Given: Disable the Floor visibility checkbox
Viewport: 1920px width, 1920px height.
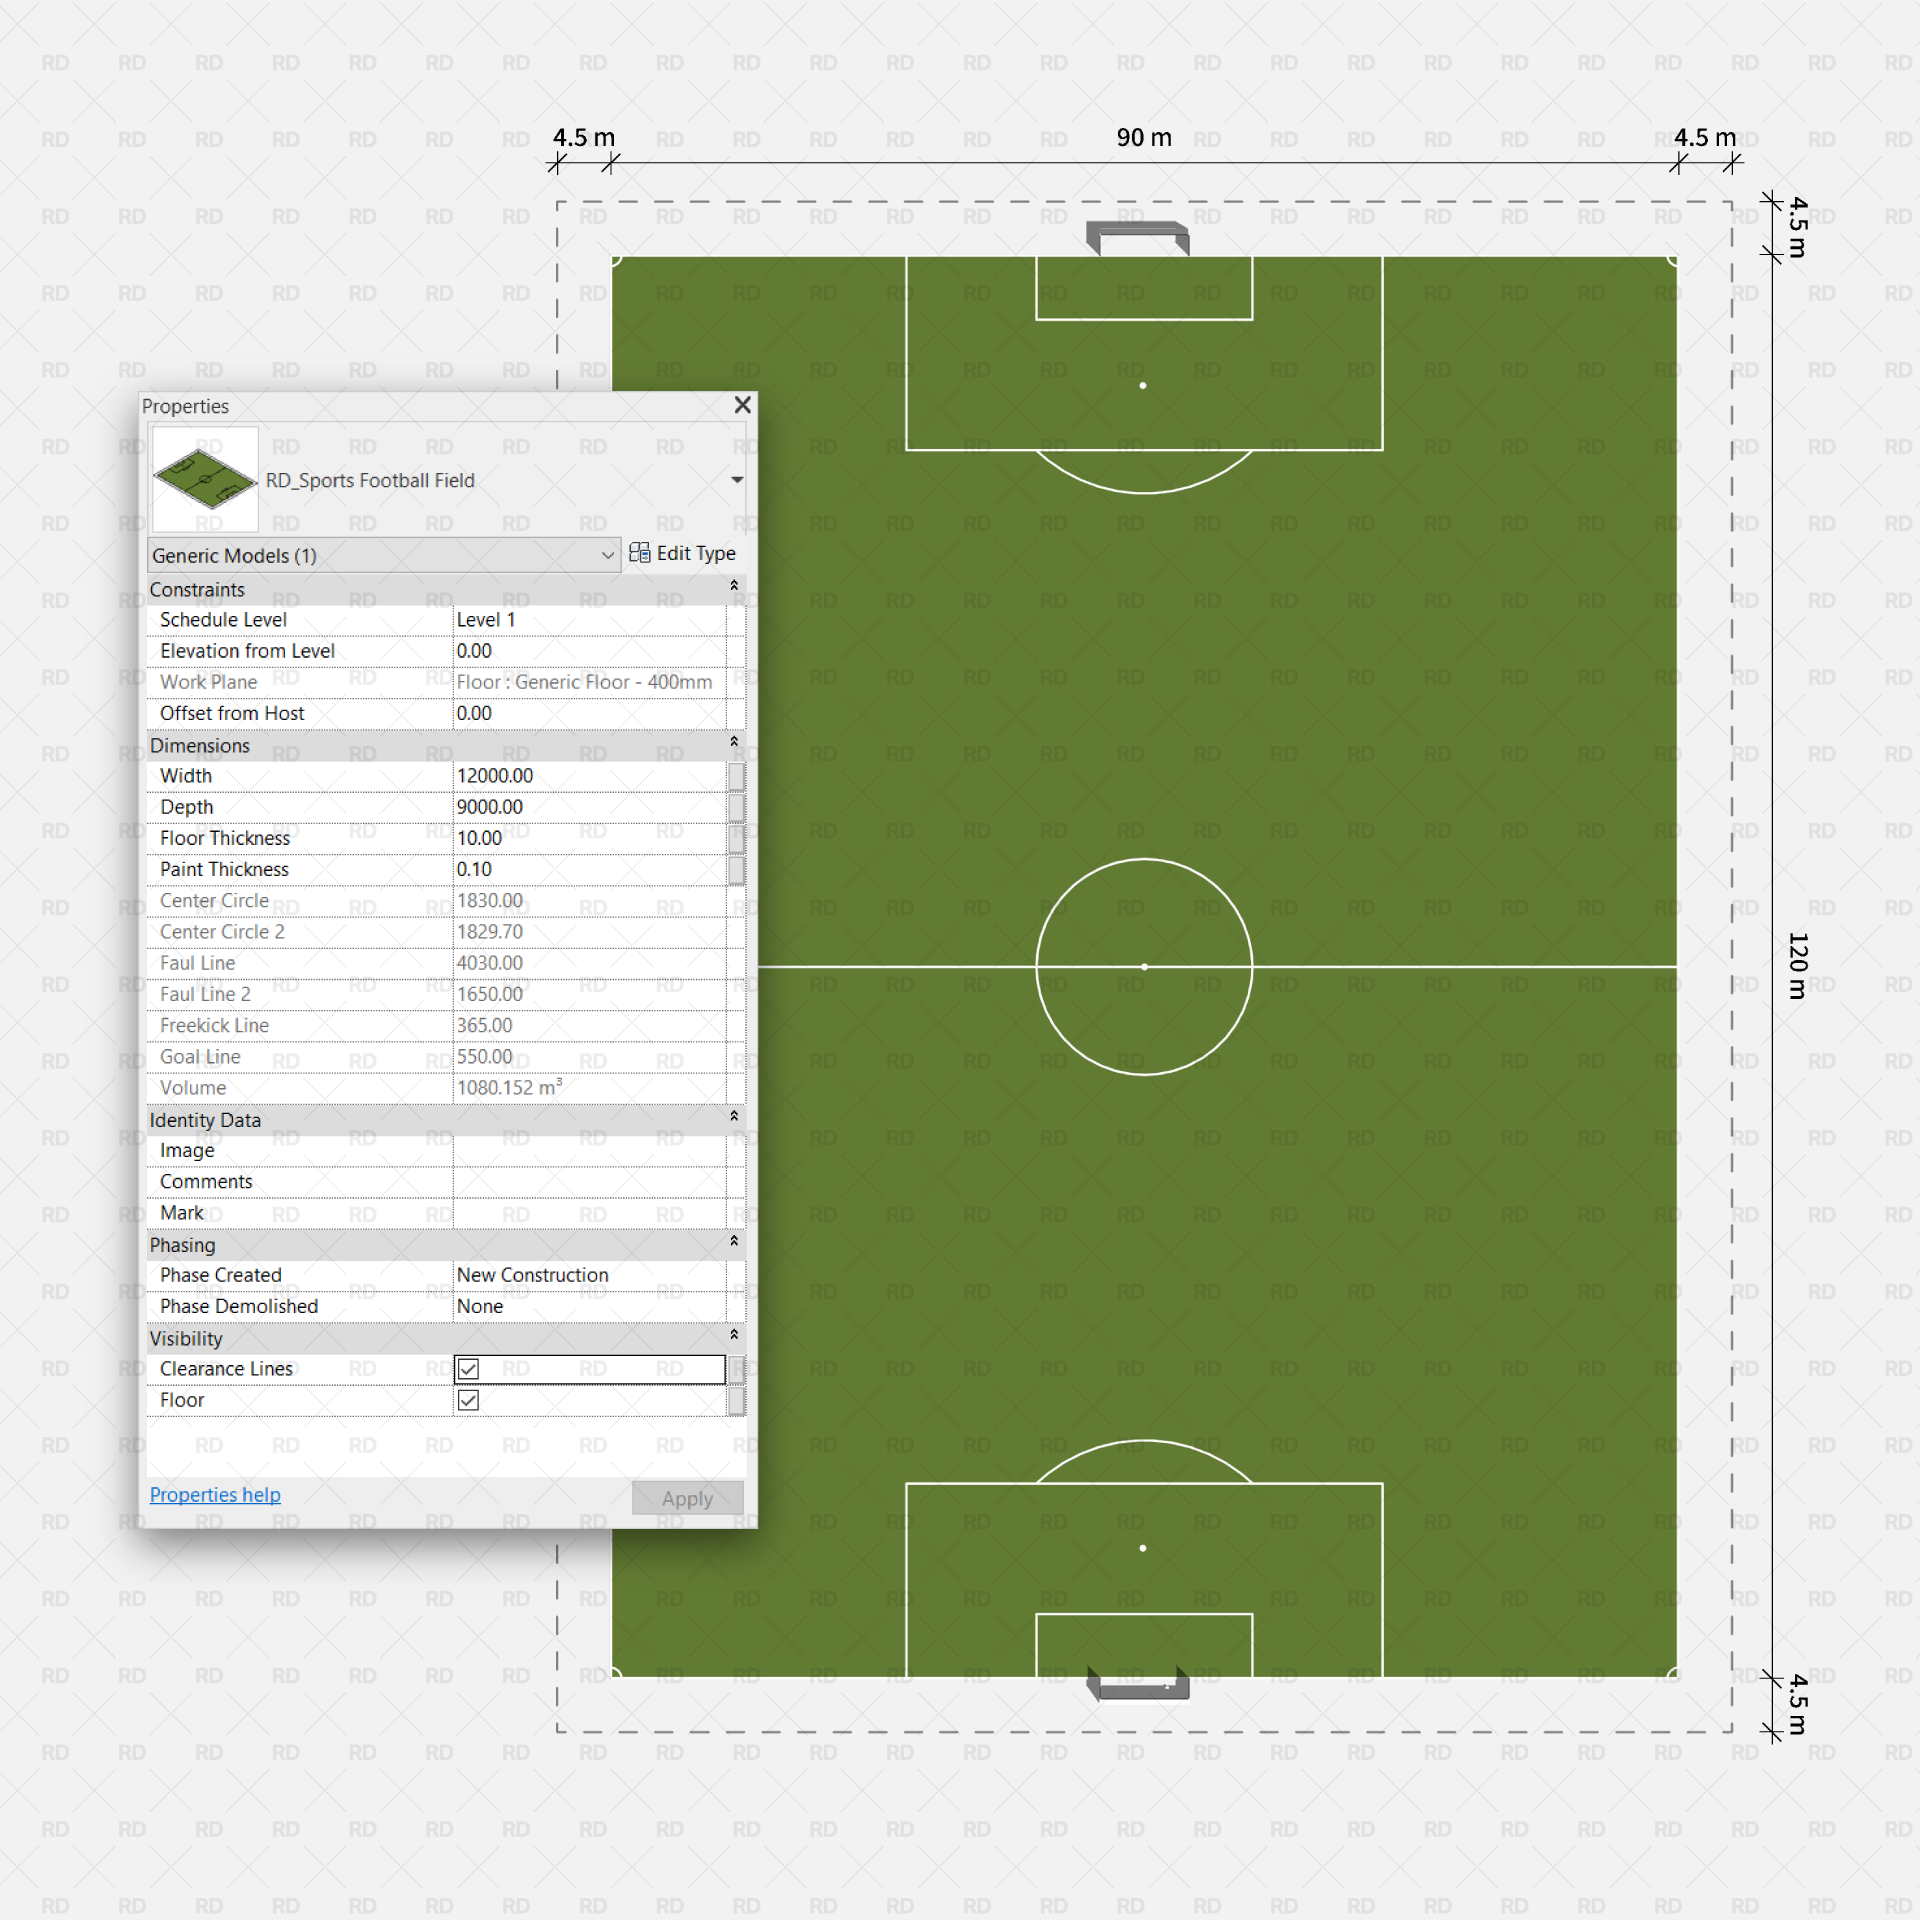Looking at the screenshot, I should click(x=467, y=1400).
